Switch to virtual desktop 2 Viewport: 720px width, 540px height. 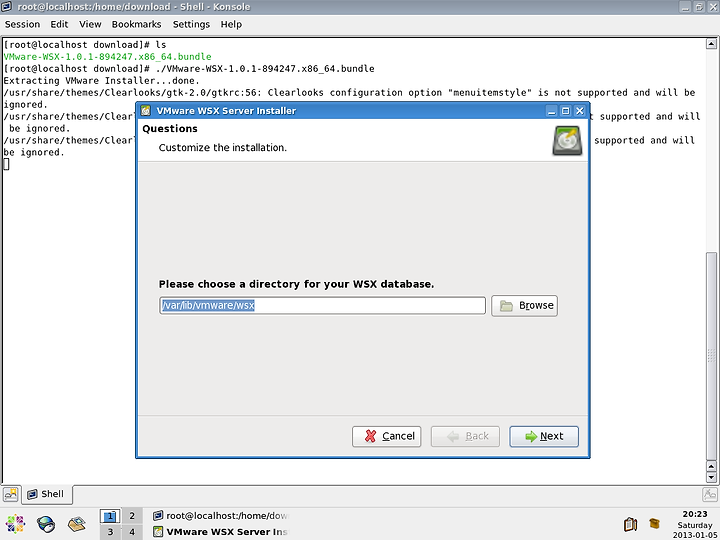click(132, 516)
